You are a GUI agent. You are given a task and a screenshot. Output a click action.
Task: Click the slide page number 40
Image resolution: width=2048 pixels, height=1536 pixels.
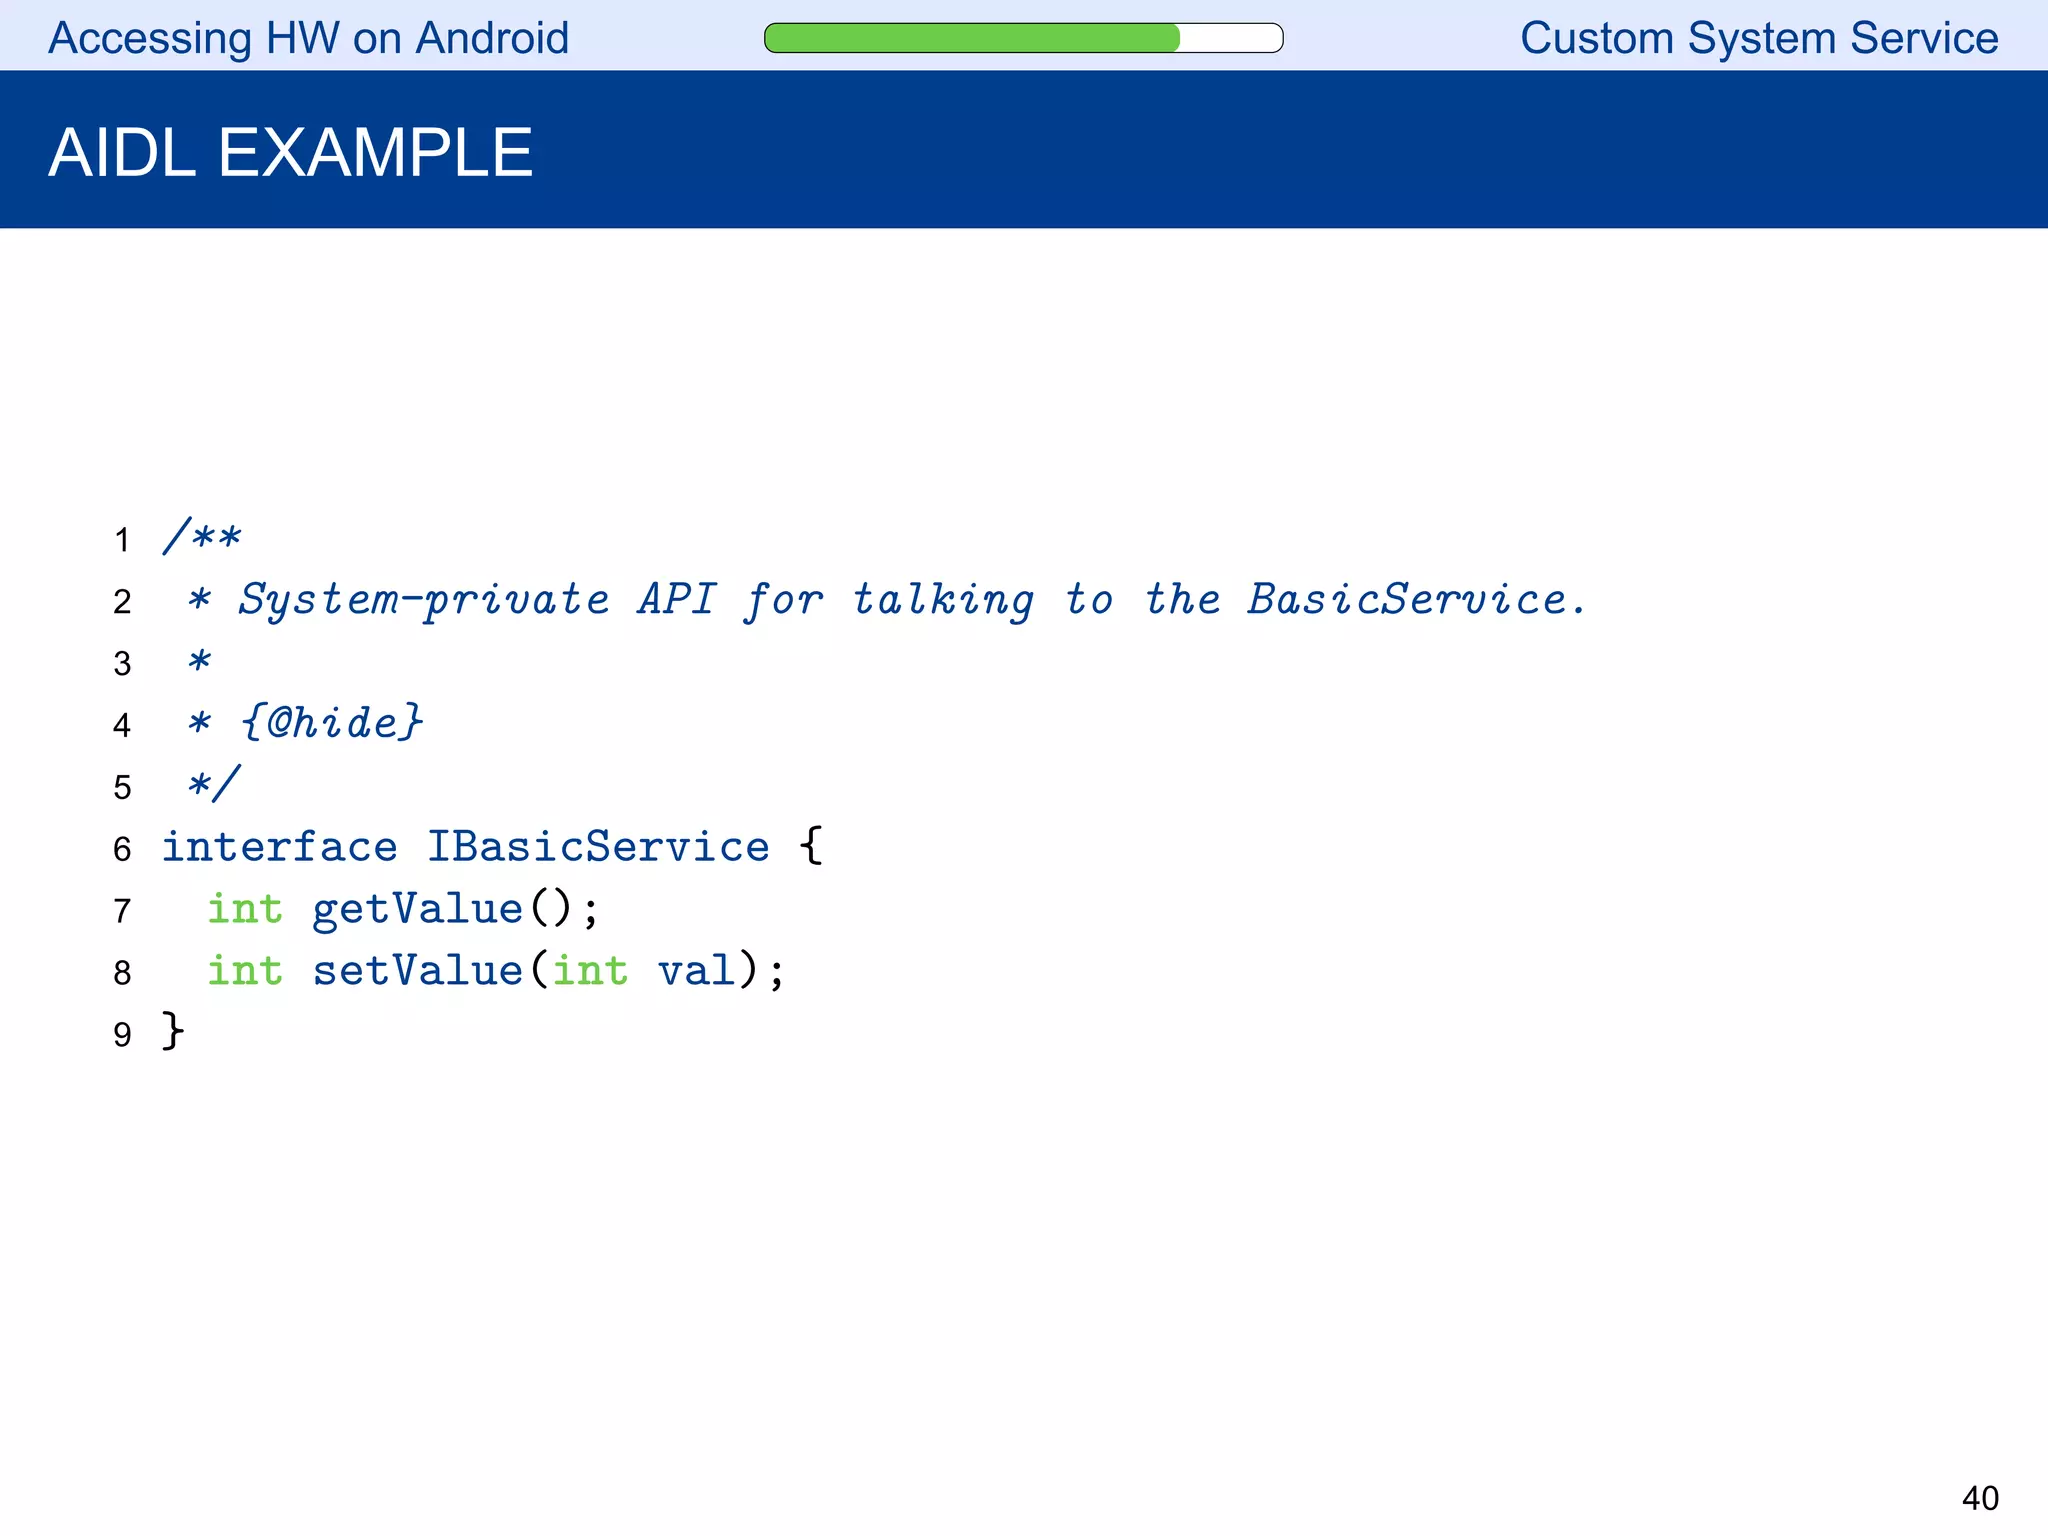coord(1980,1498)
